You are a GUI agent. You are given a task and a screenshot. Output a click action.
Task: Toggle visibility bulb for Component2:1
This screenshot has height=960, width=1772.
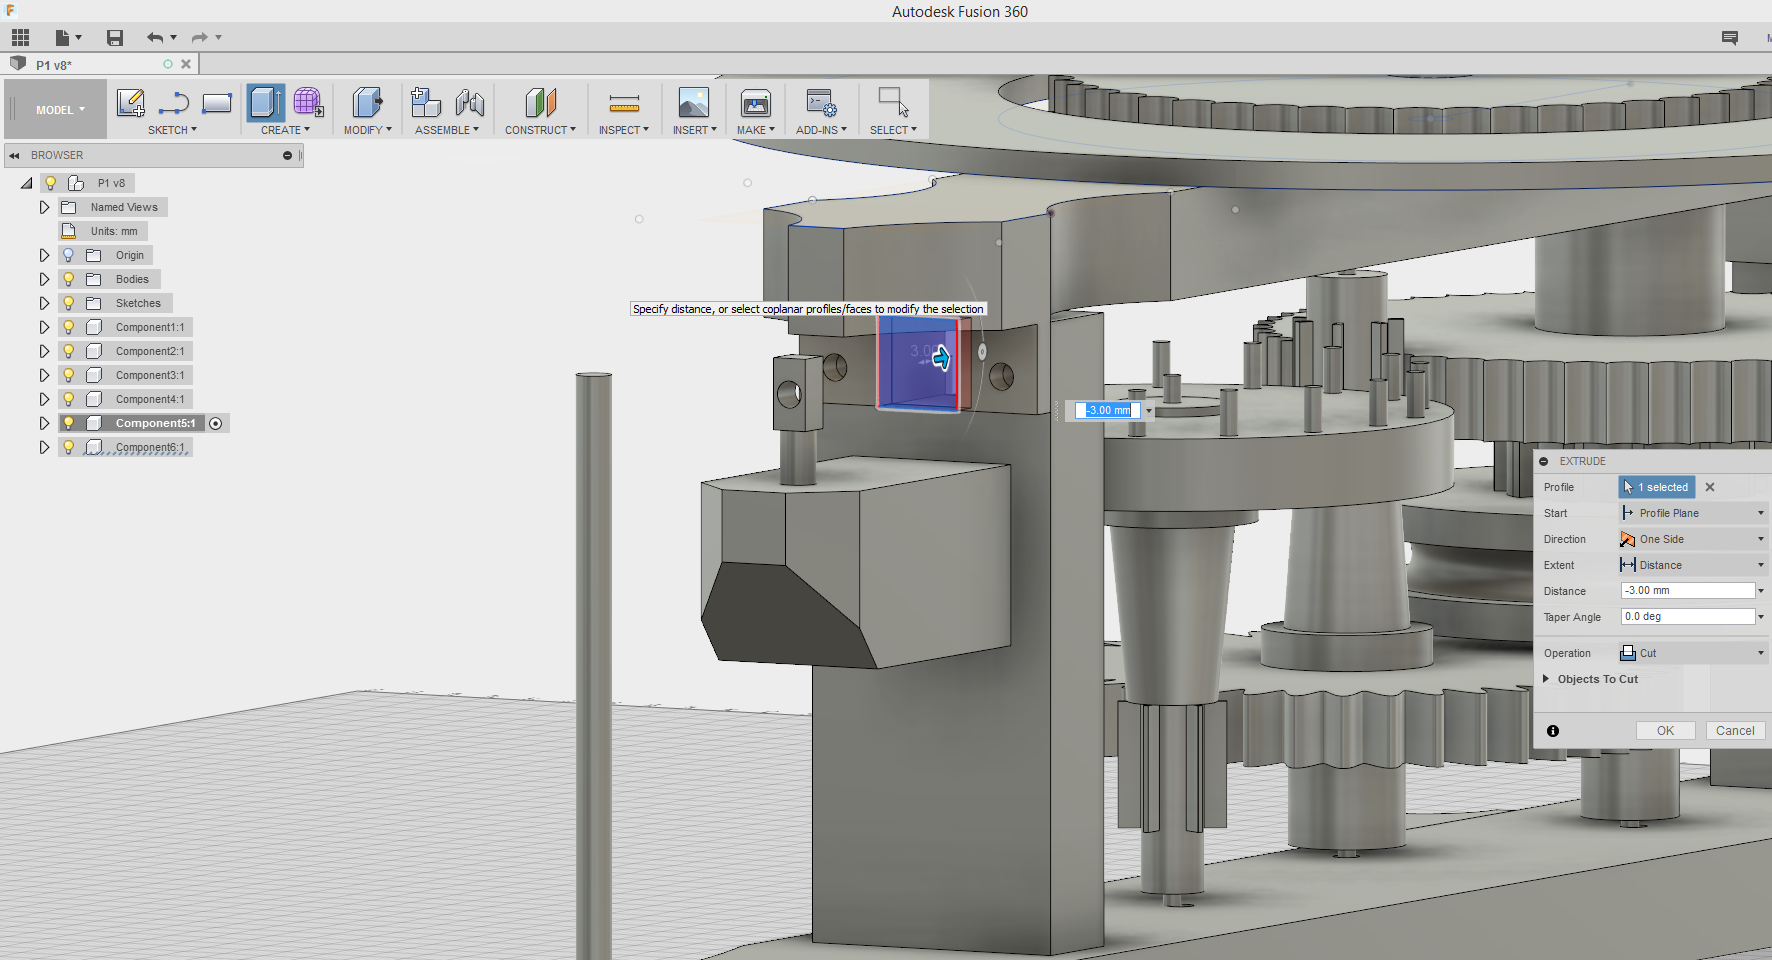[x=69, y=351]
